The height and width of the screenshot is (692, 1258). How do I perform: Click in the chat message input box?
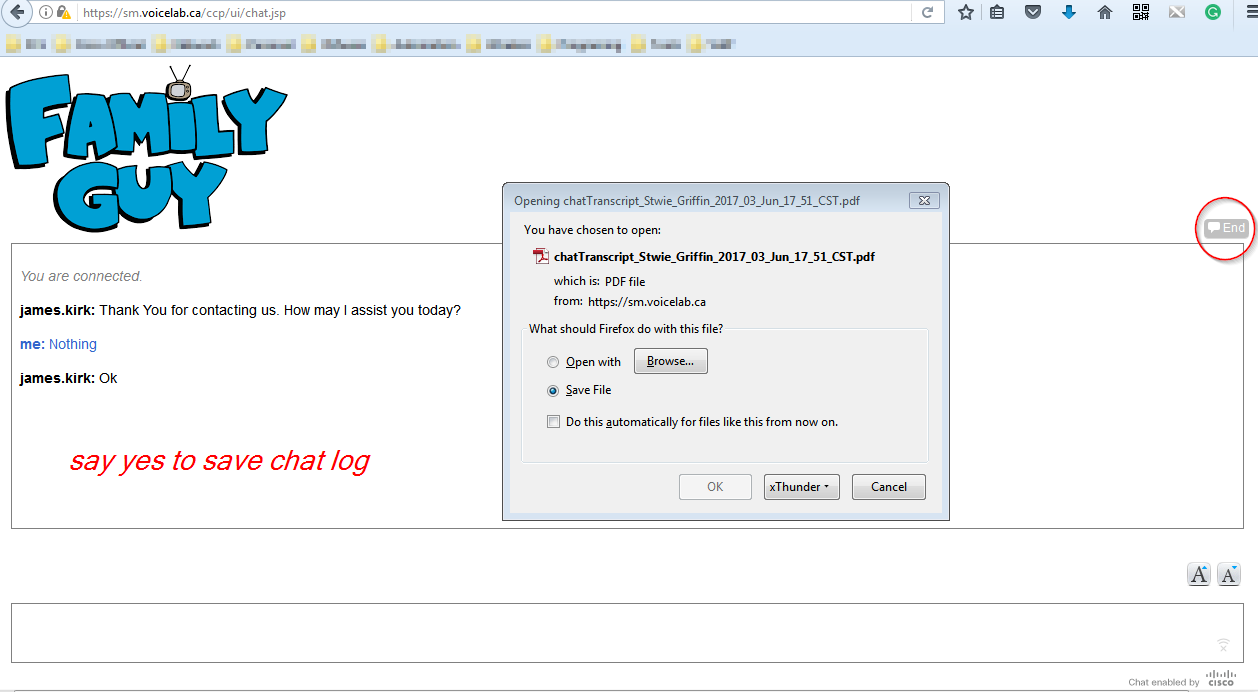click(x=628, y=633)
